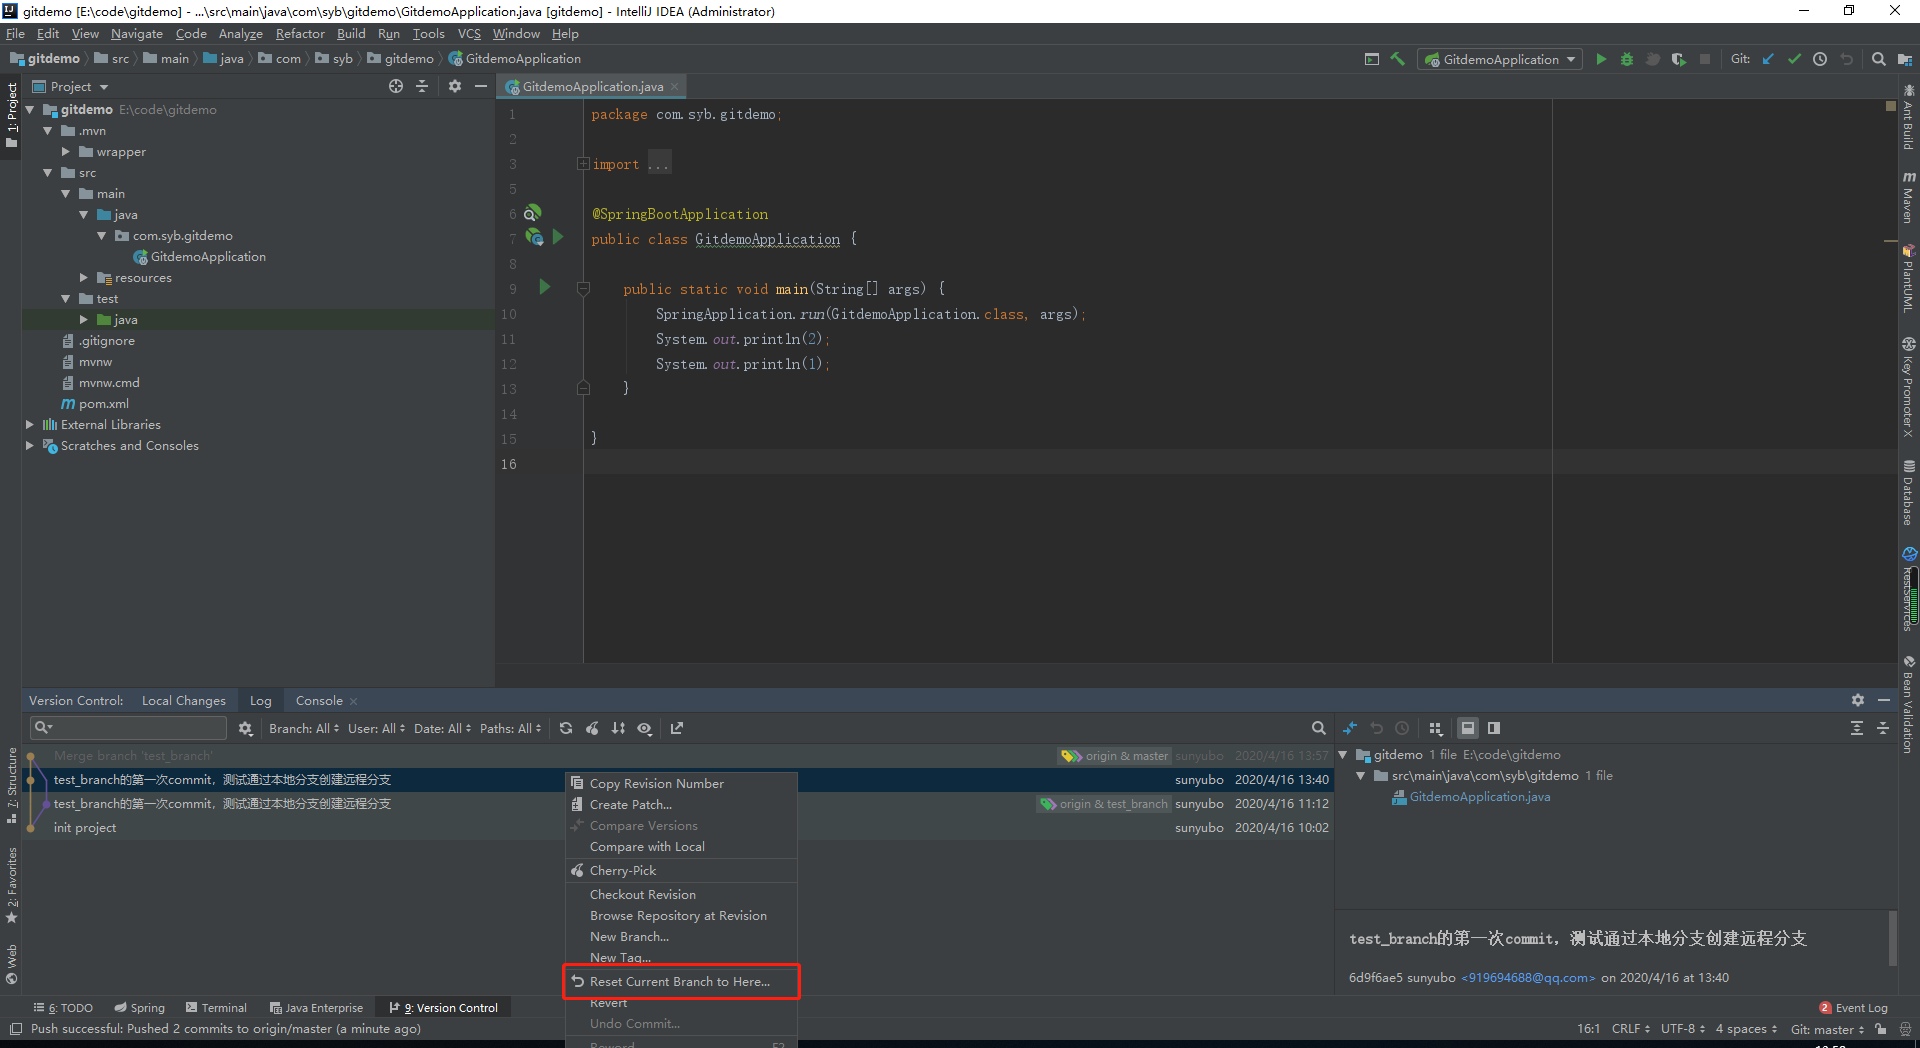Expand the resources folder
1920x1048 pixels.
pos(84,278)
